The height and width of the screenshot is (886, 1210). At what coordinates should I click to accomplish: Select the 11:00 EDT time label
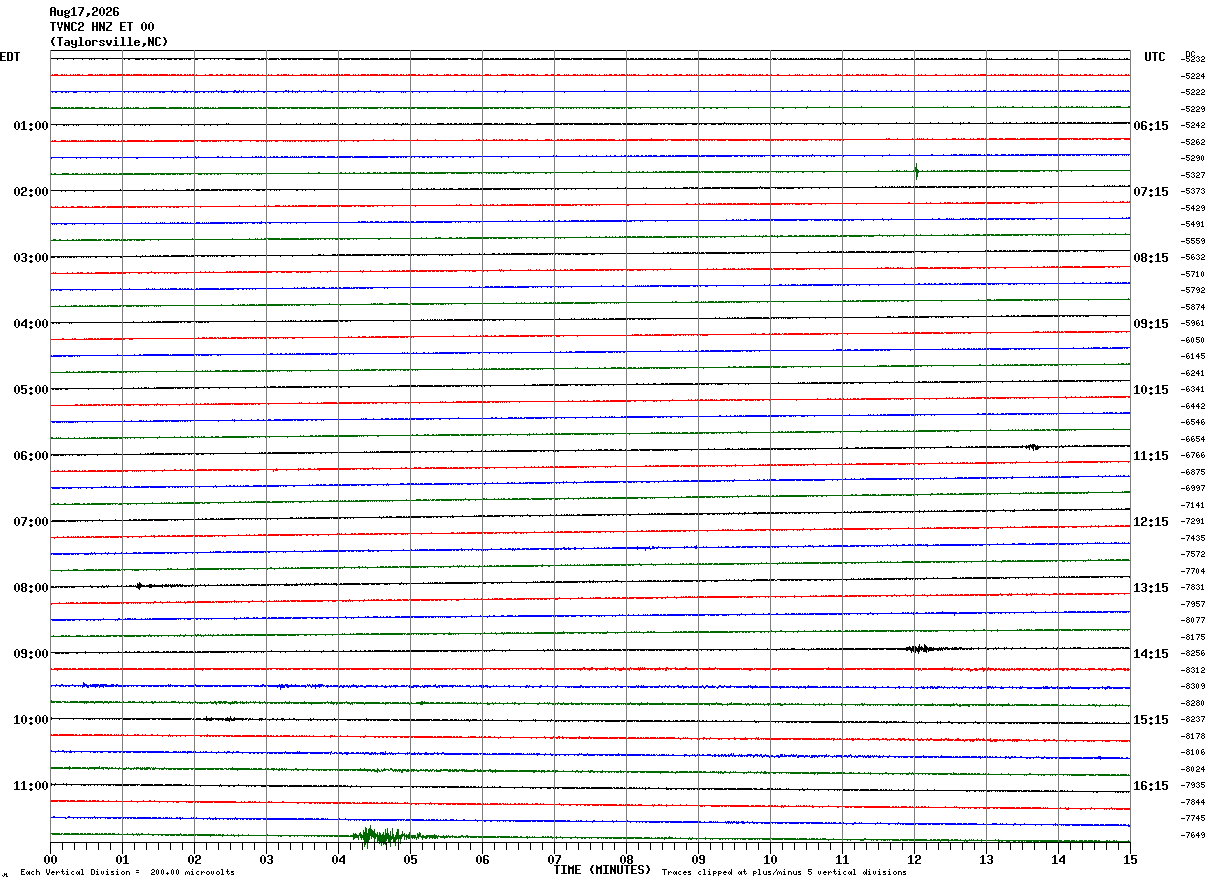pos(31,786)
